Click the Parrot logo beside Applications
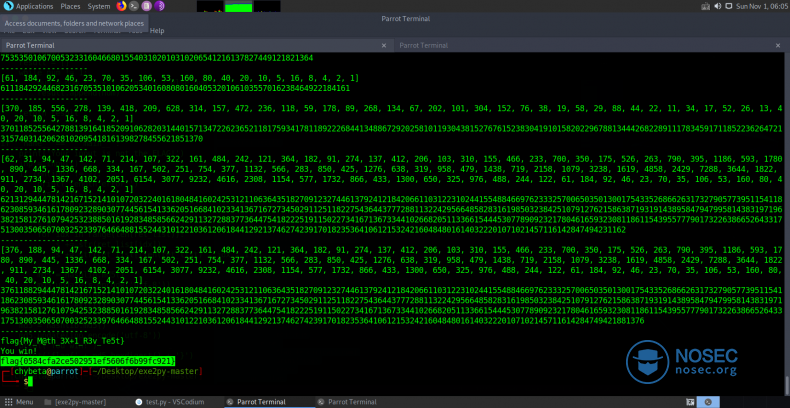790x408 pixels. [7, 6]
